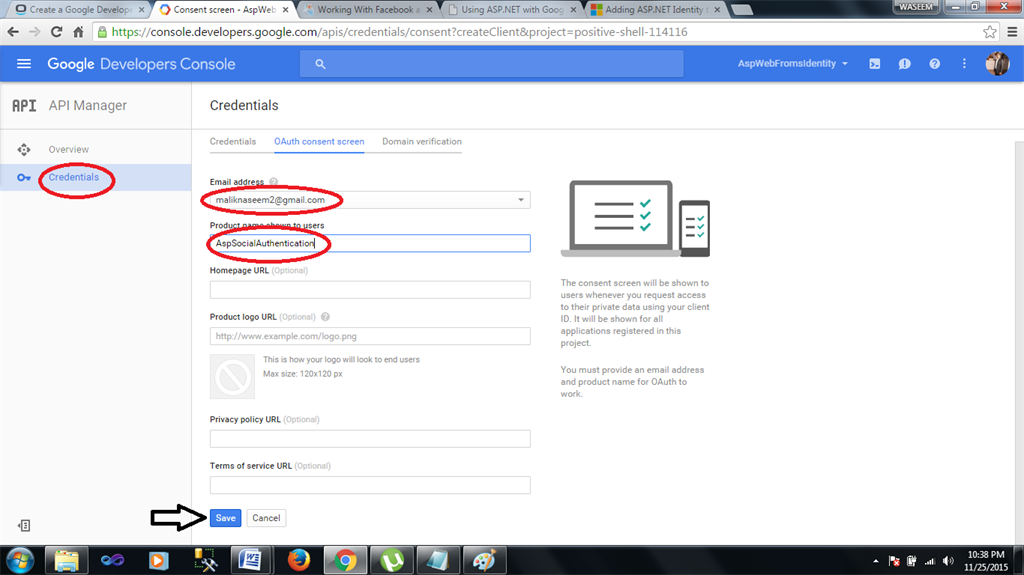1024x575 pixels.
Task: Click the browser home icon
Action: coord(78,31)
